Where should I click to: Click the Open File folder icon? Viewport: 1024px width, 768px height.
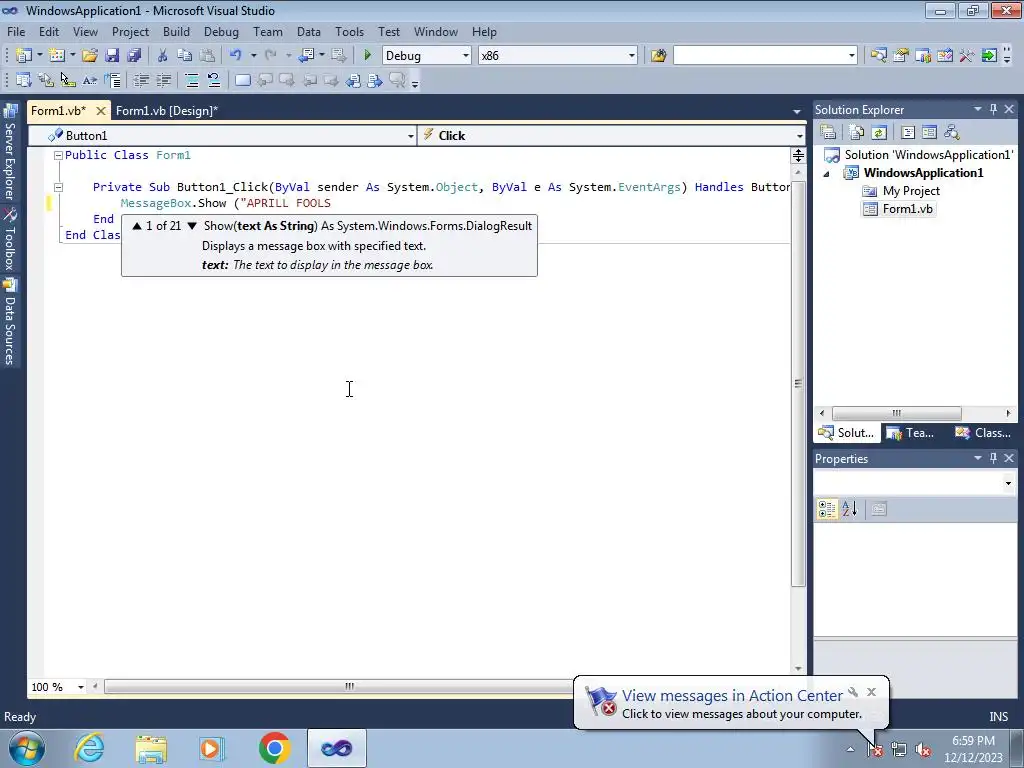click(89, 56)
